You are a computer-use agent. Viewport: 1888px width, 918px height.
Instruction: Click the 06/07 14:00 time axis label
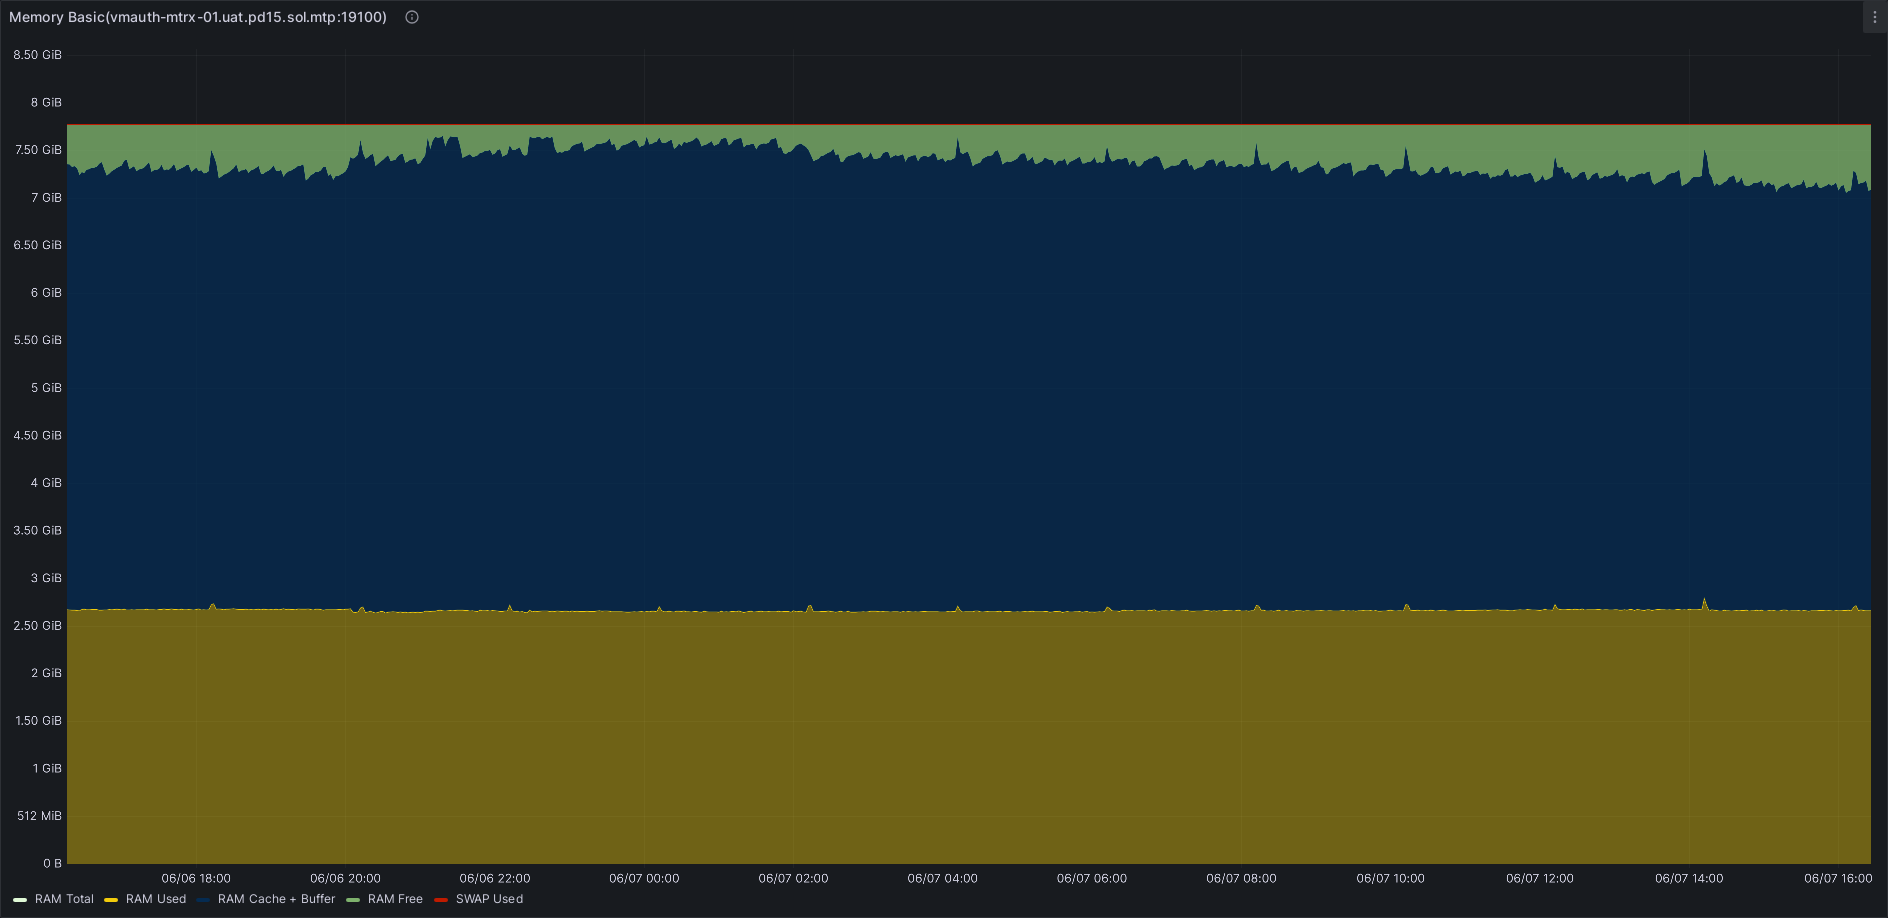click(x=1689, y=878)
